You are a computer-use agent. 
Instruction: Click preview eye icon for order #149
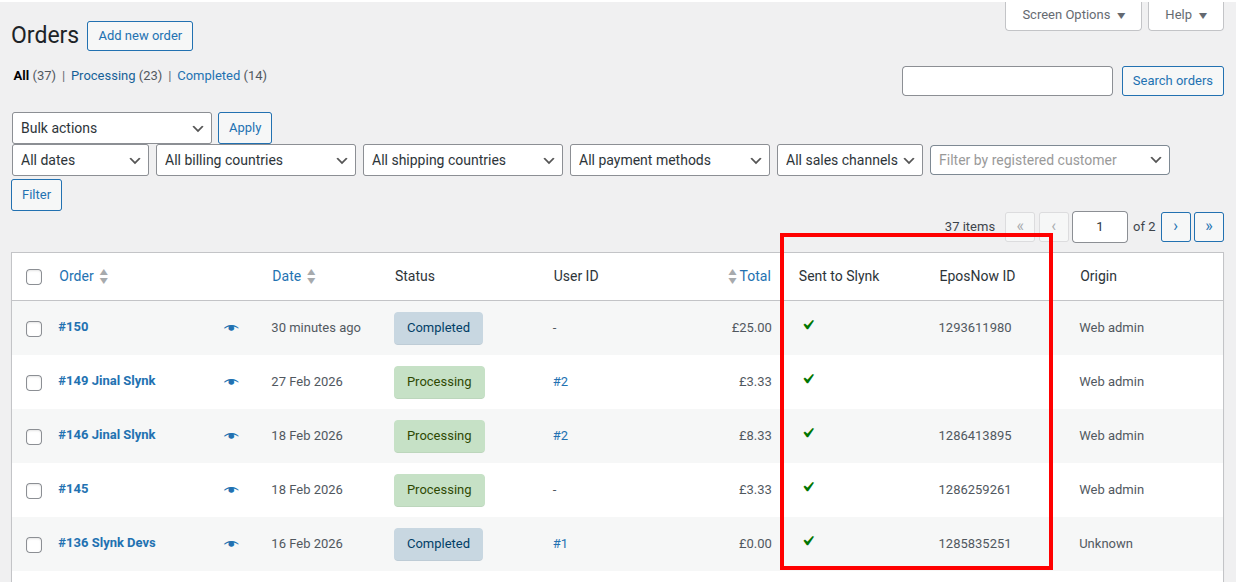[x=231, y=382]
